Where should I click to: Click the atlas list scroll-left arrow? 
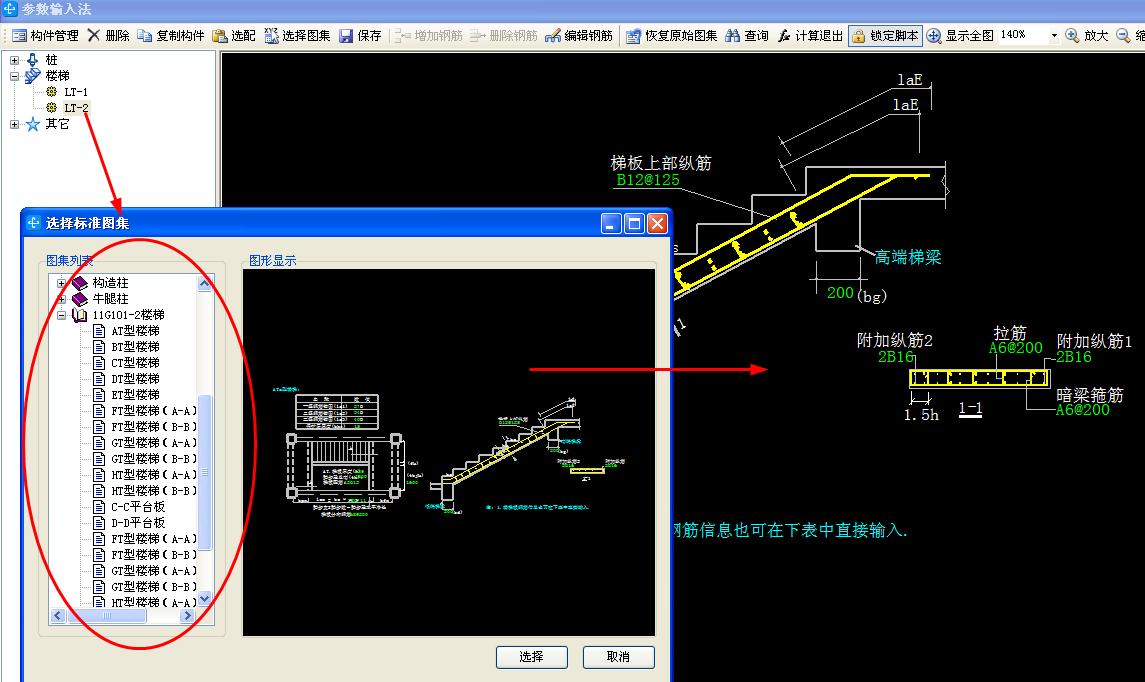[58, 616]
